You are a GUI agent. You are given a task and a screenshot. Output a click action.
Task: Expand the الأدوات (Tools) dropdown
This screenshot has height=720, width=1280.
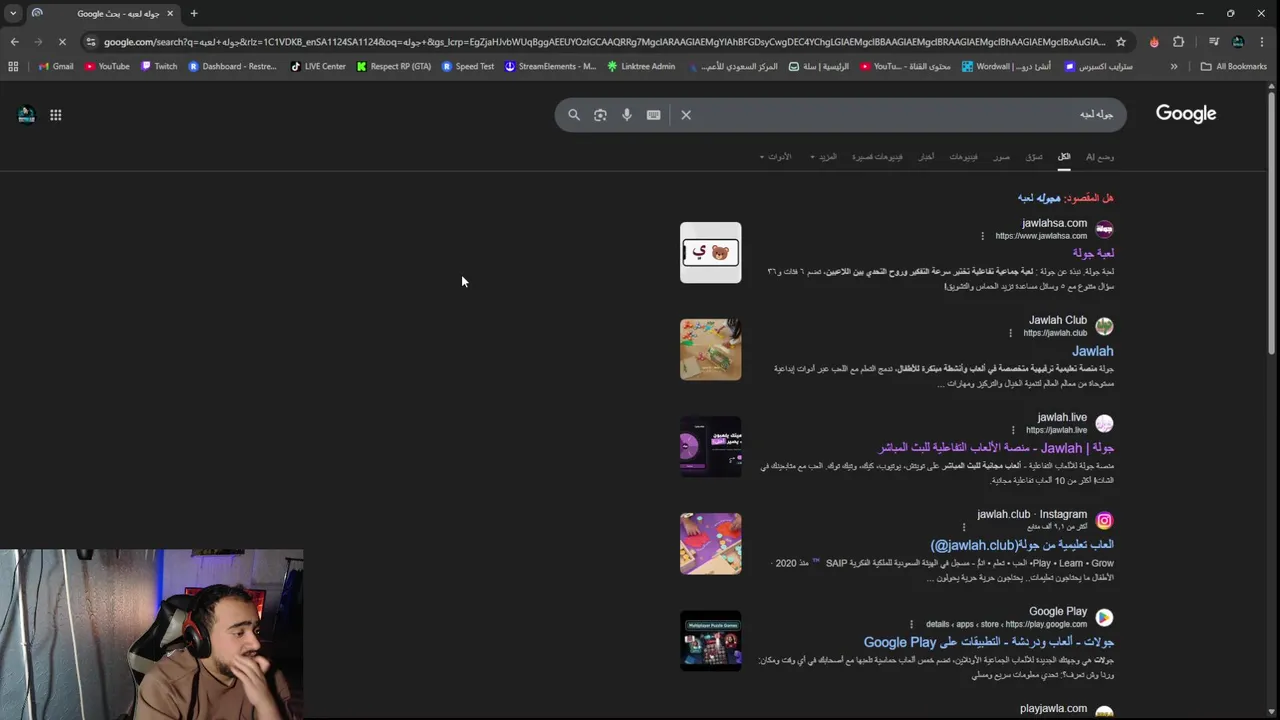[775, 157]
